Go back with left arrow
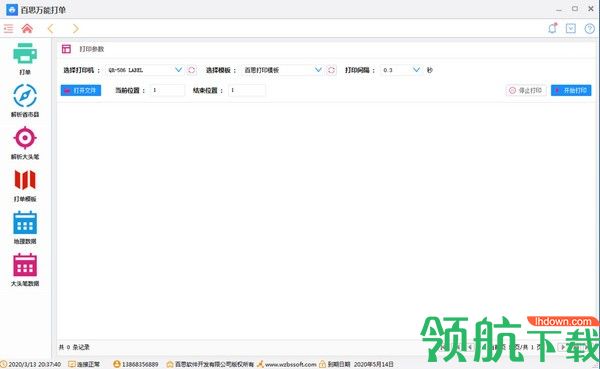The width and height of the screenshot is (600, 369). 51,29
